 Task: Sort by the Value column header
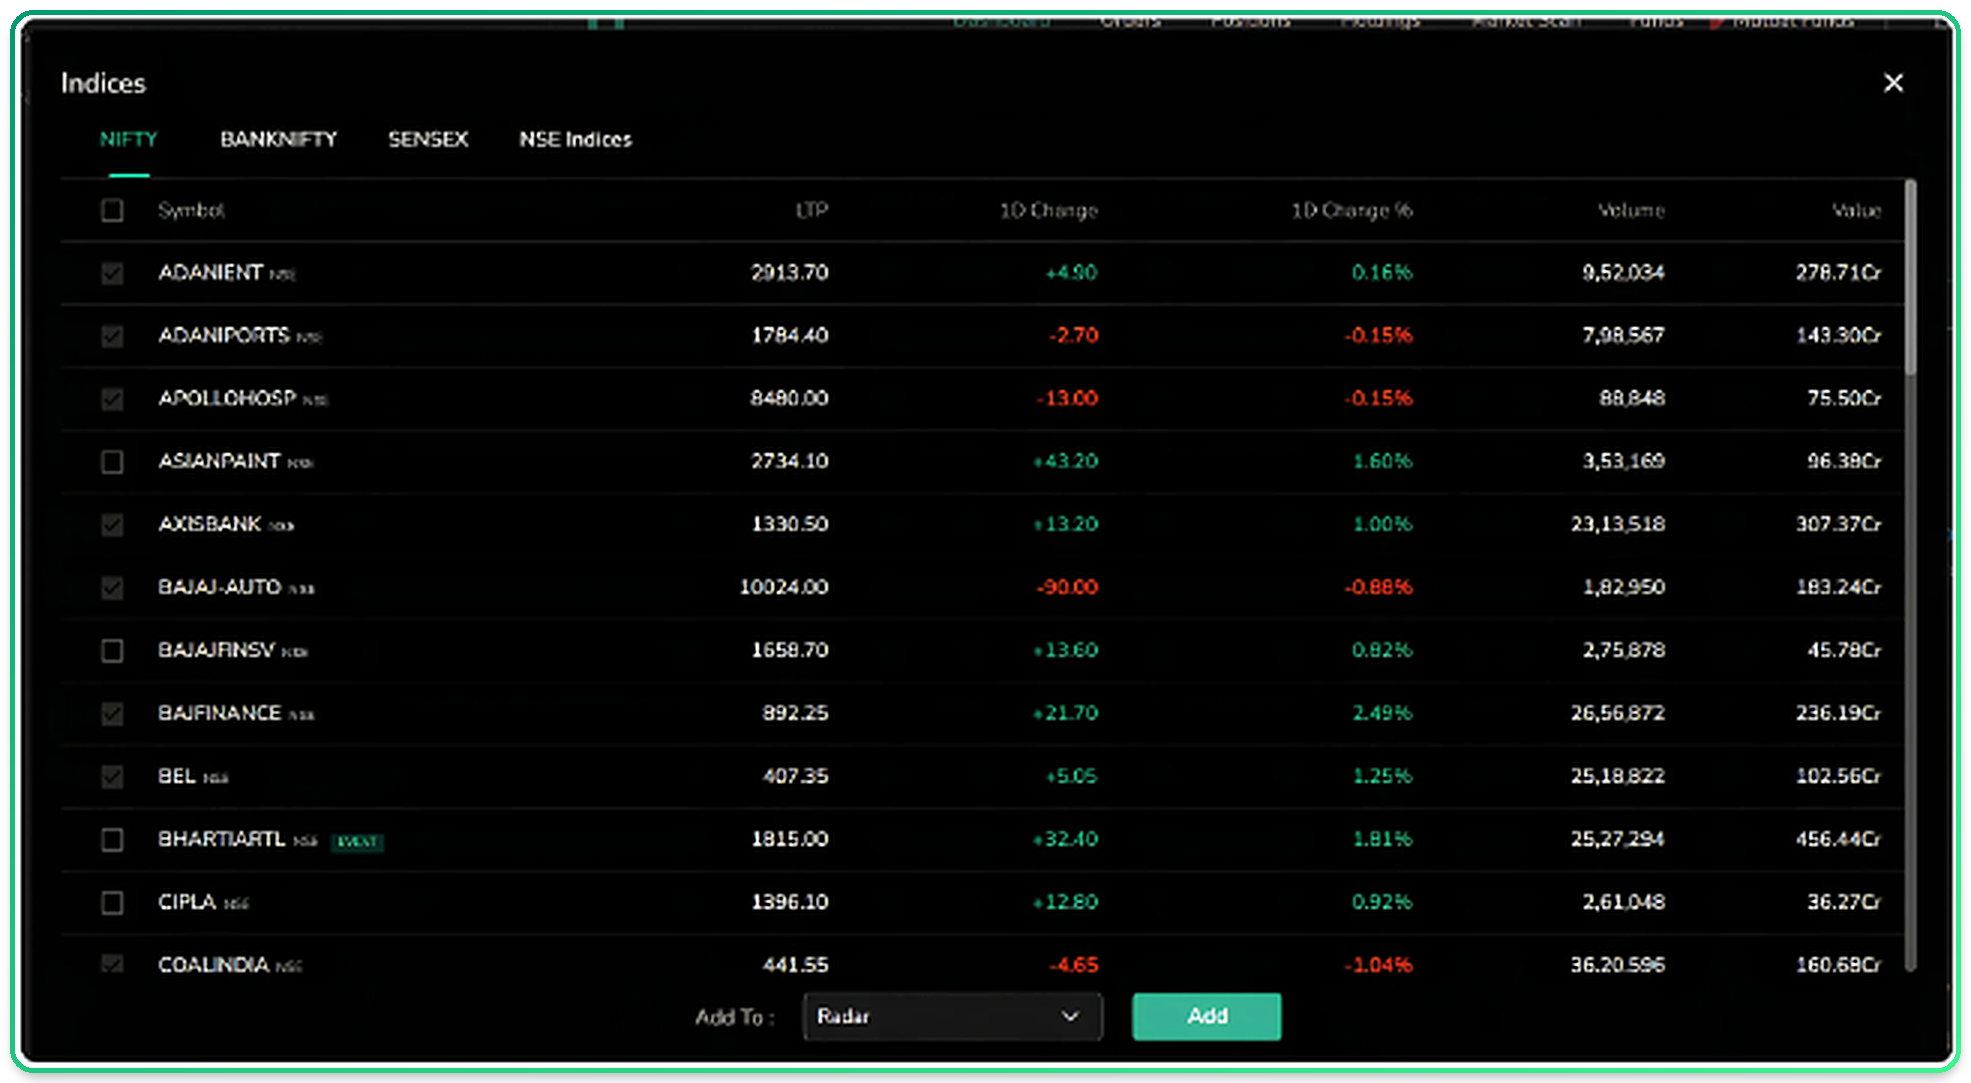coord(1857,210)
